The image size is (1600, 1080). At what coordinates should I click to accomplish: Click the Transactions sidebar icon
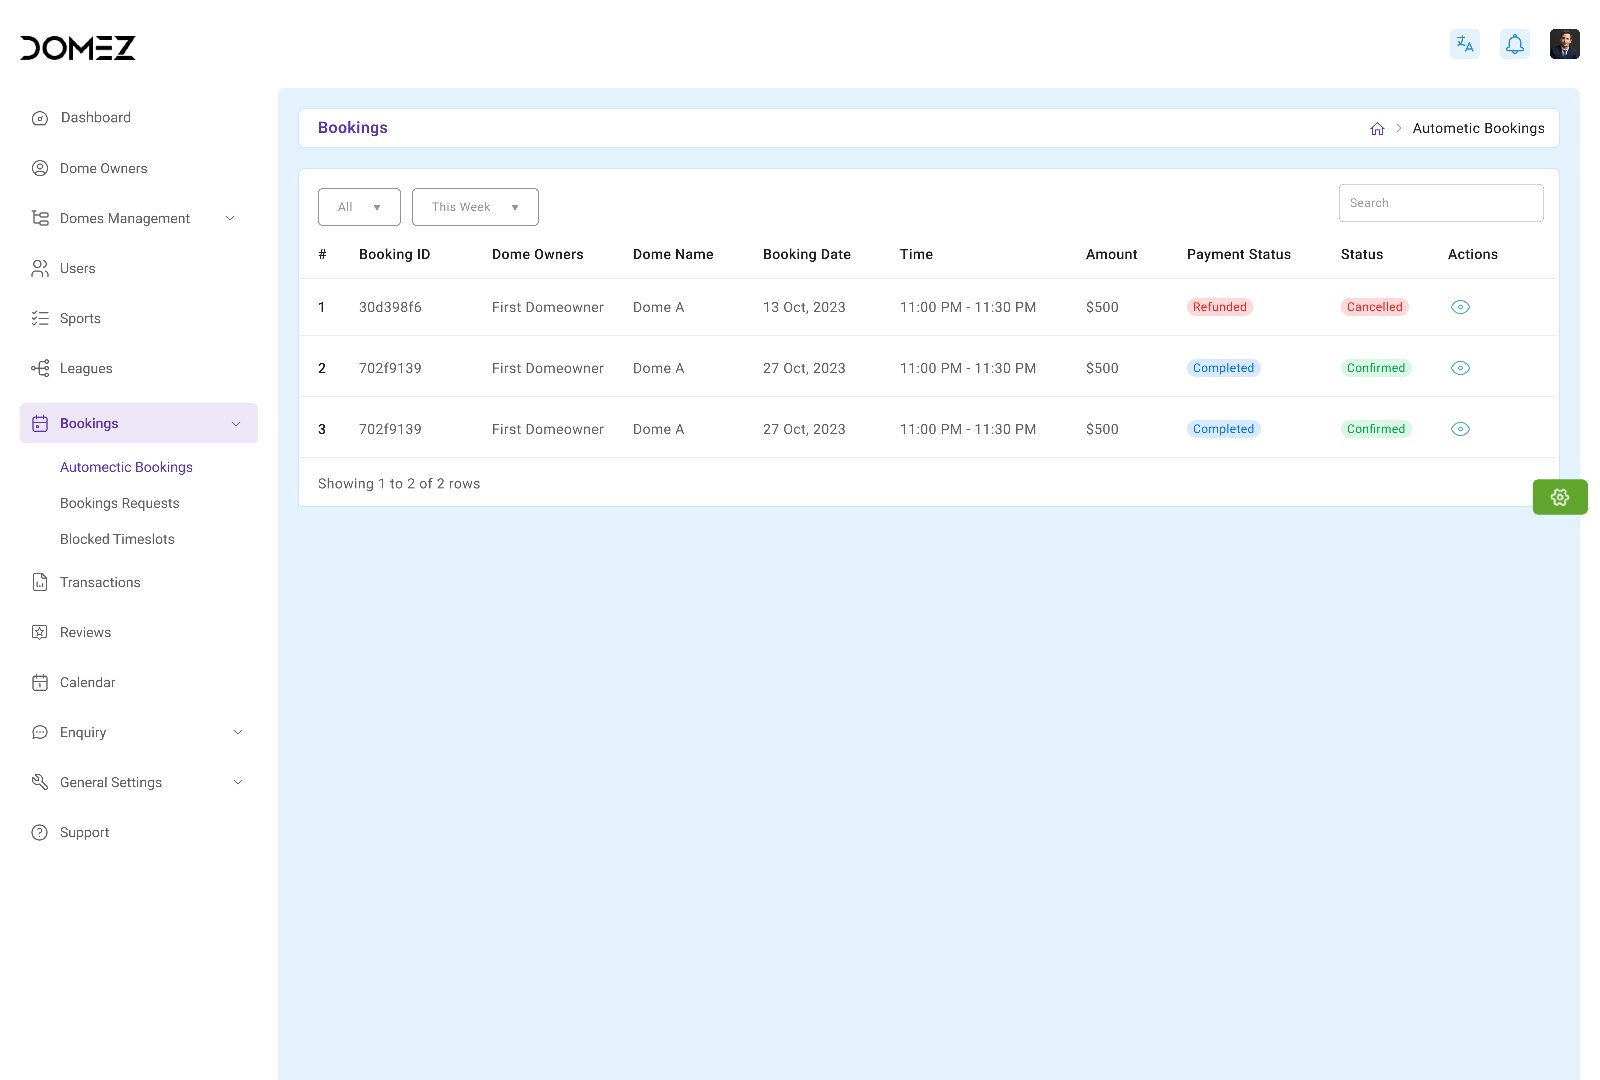click(40, 582)
